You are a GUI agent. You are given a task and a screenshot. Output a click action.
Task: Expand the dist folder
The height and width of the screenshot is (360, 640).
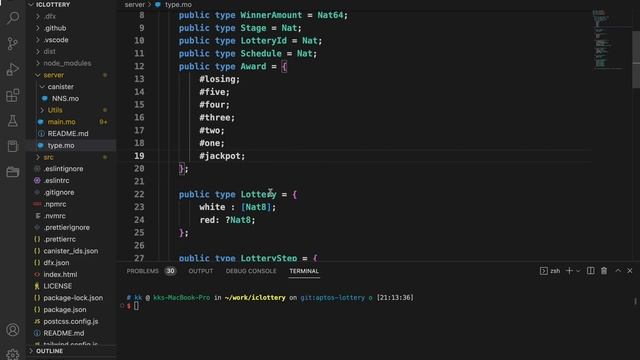point(38,51)
